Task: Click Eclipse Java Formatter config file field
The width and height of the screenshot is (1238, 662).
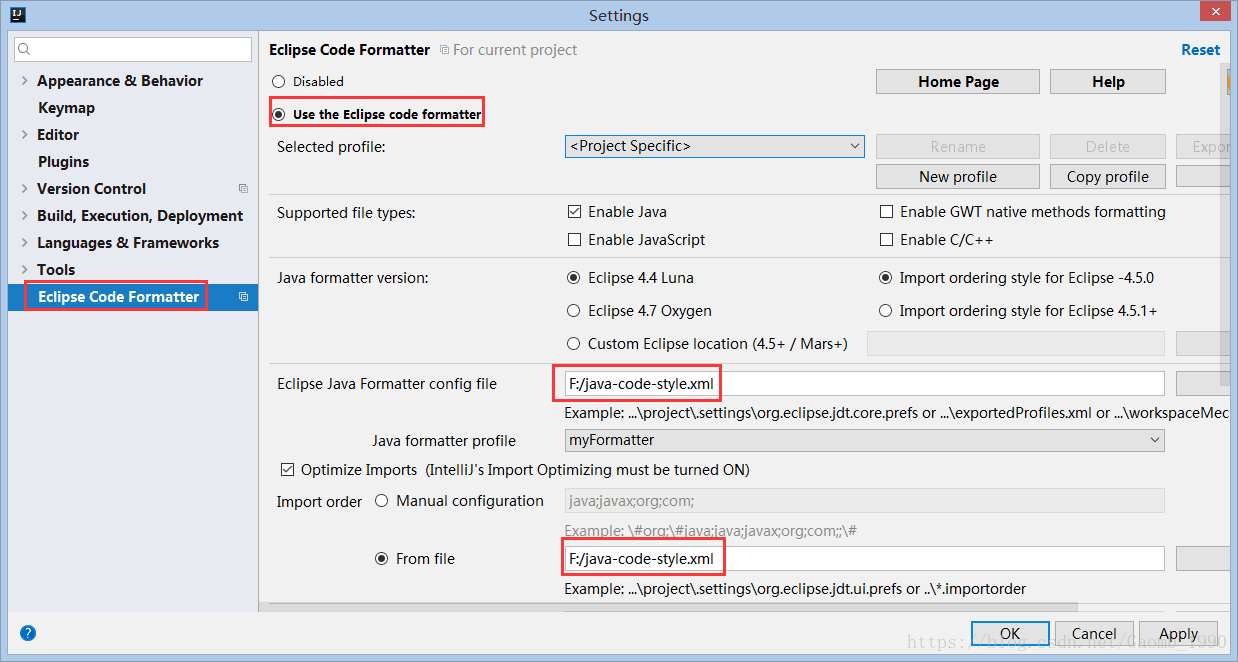Action: [x=864, y=384]
